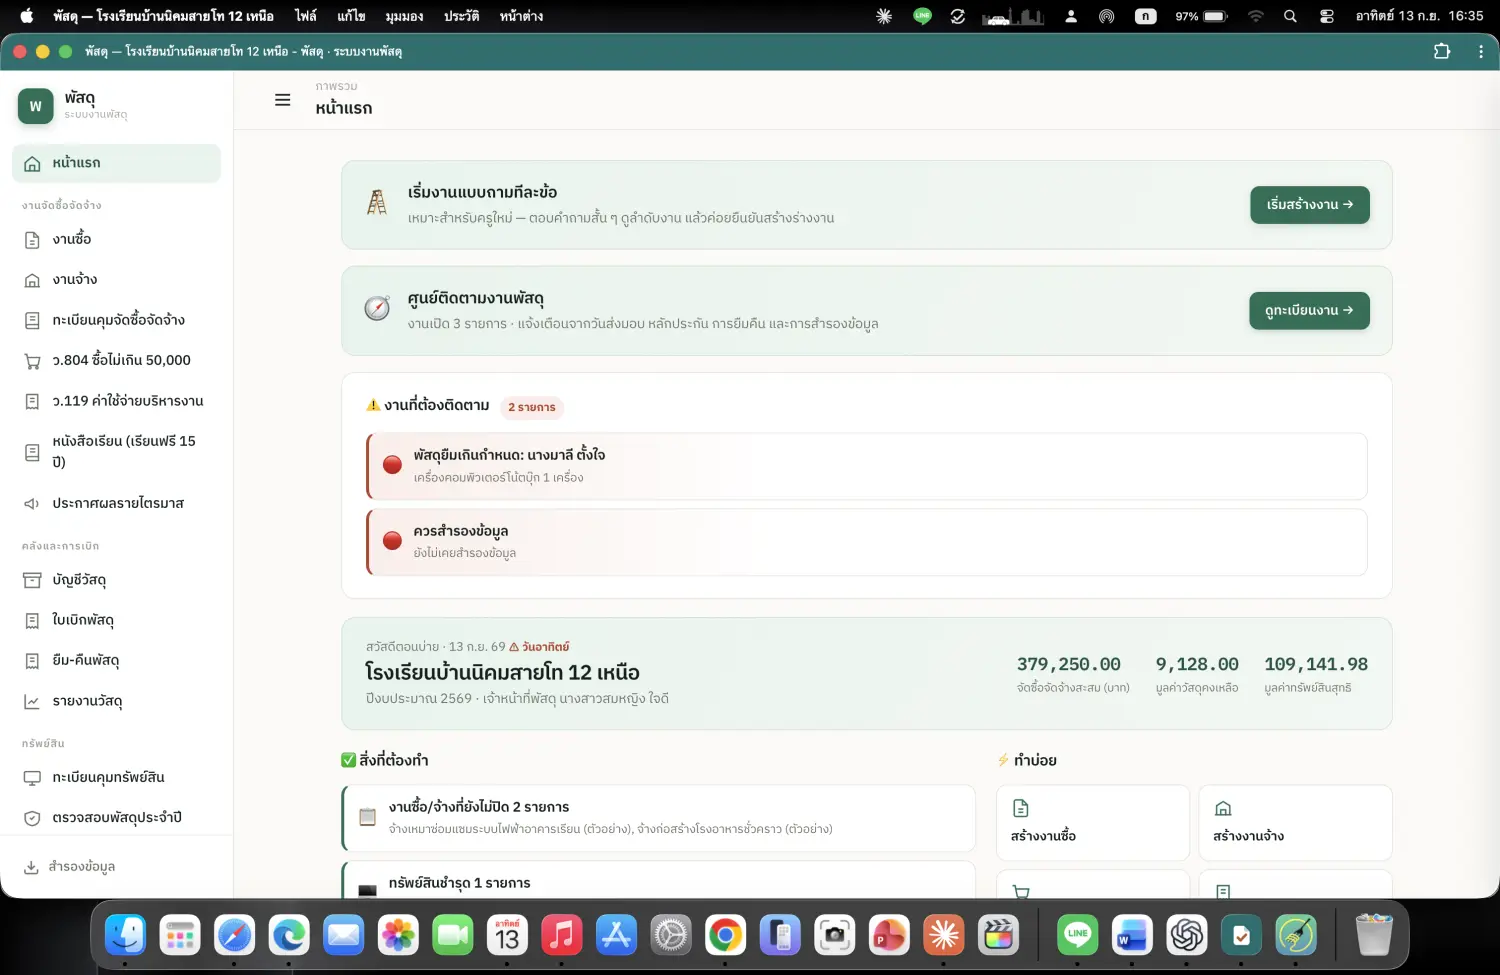This screenshot has width=1500, height=975.
Task: Open macOS Control Center toggle icon
Action: pyautogui.click(x=1326, y=16)
